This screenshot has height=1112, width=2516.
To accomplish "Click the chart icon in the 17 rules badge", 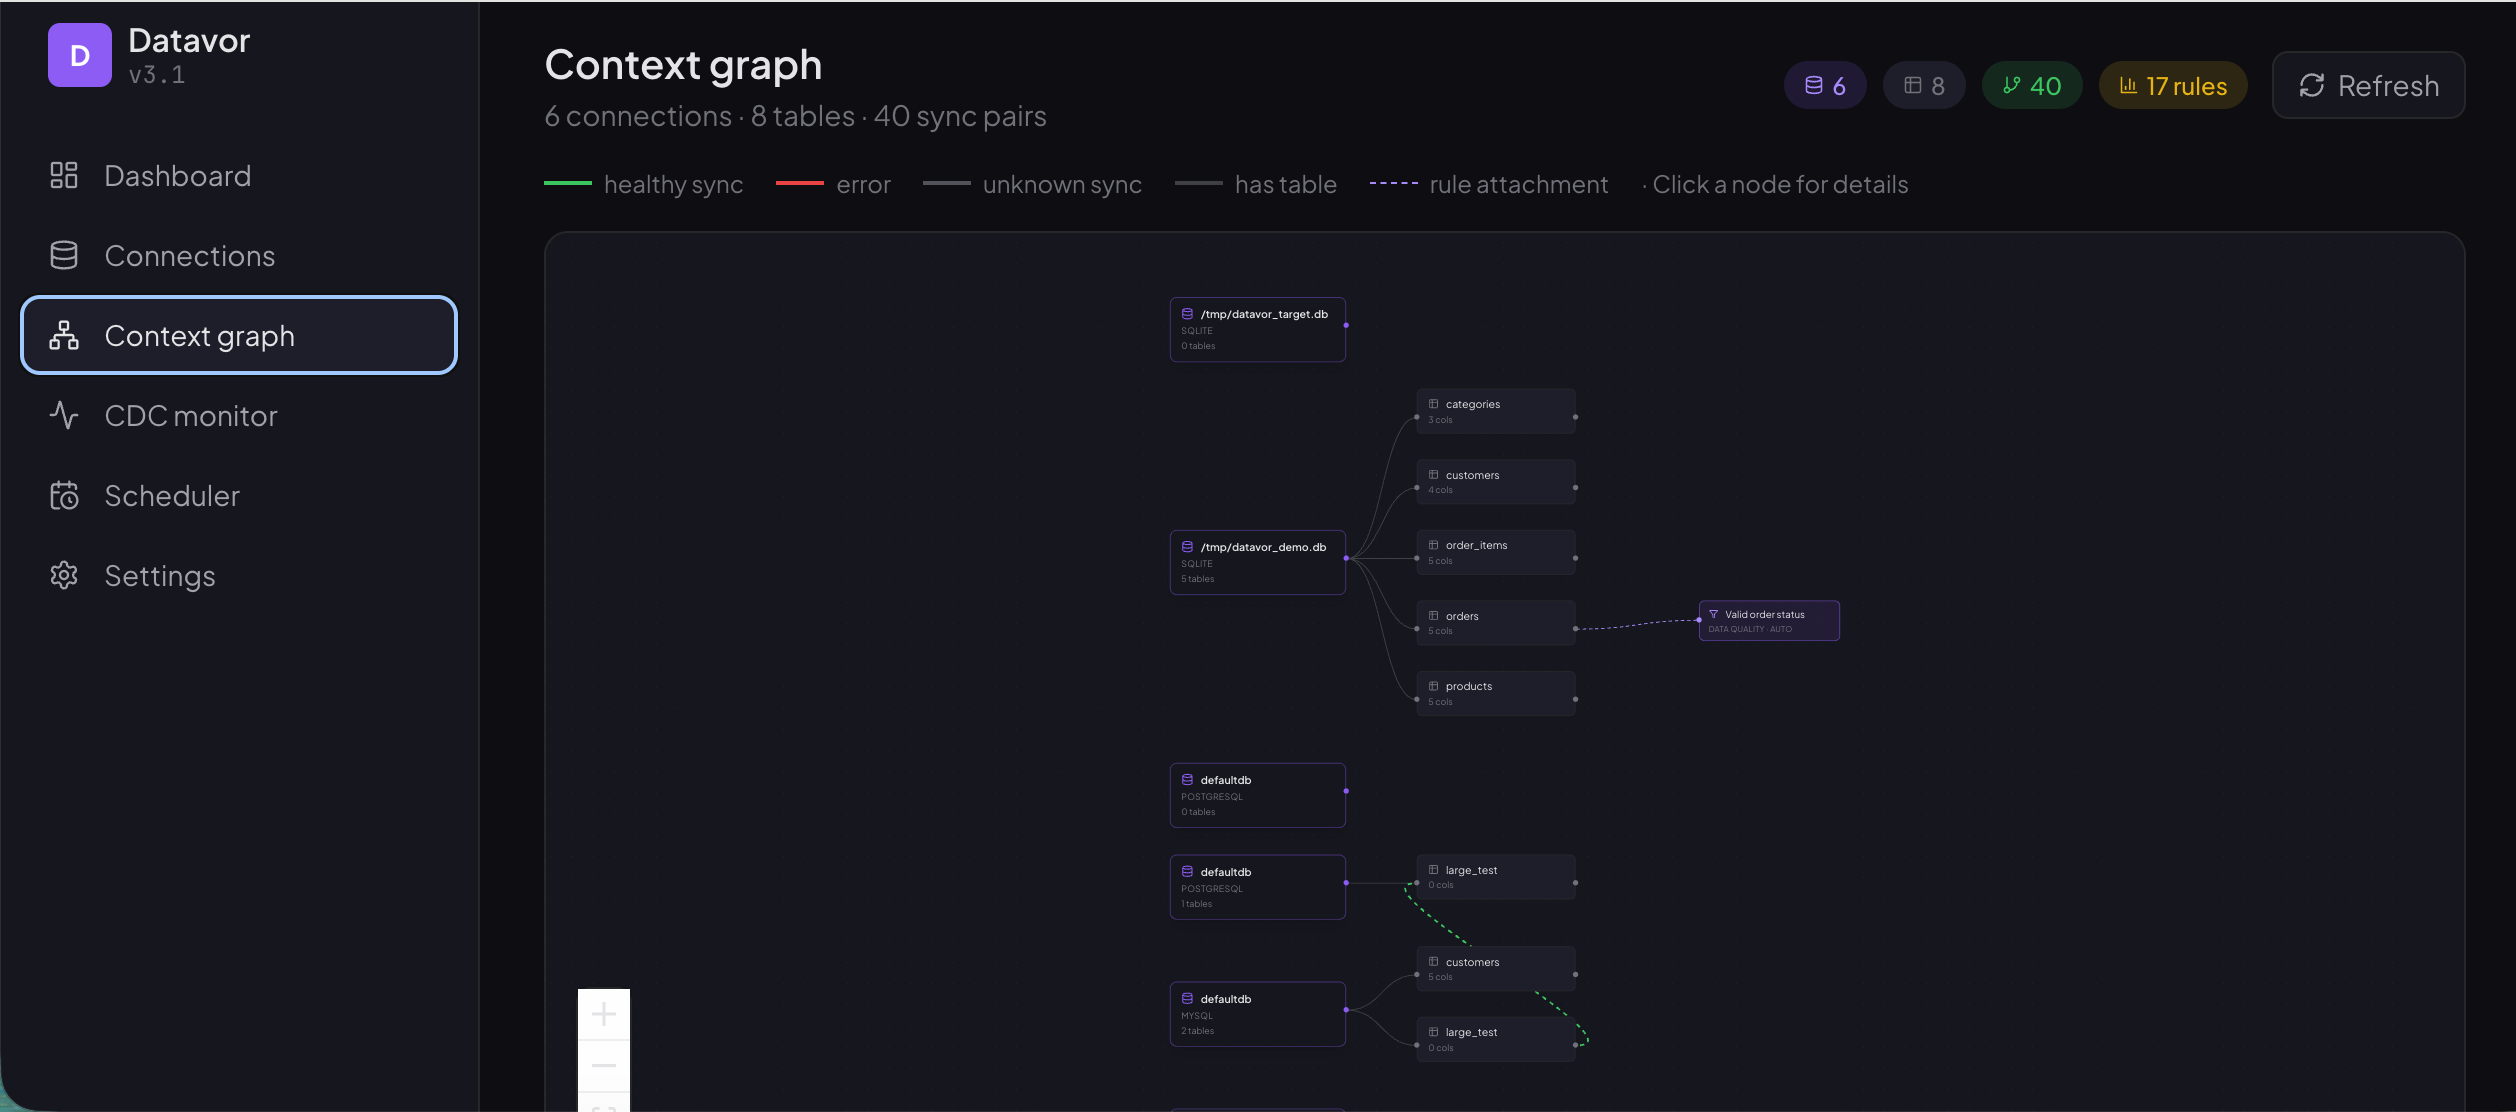I will click(2128, 86).
